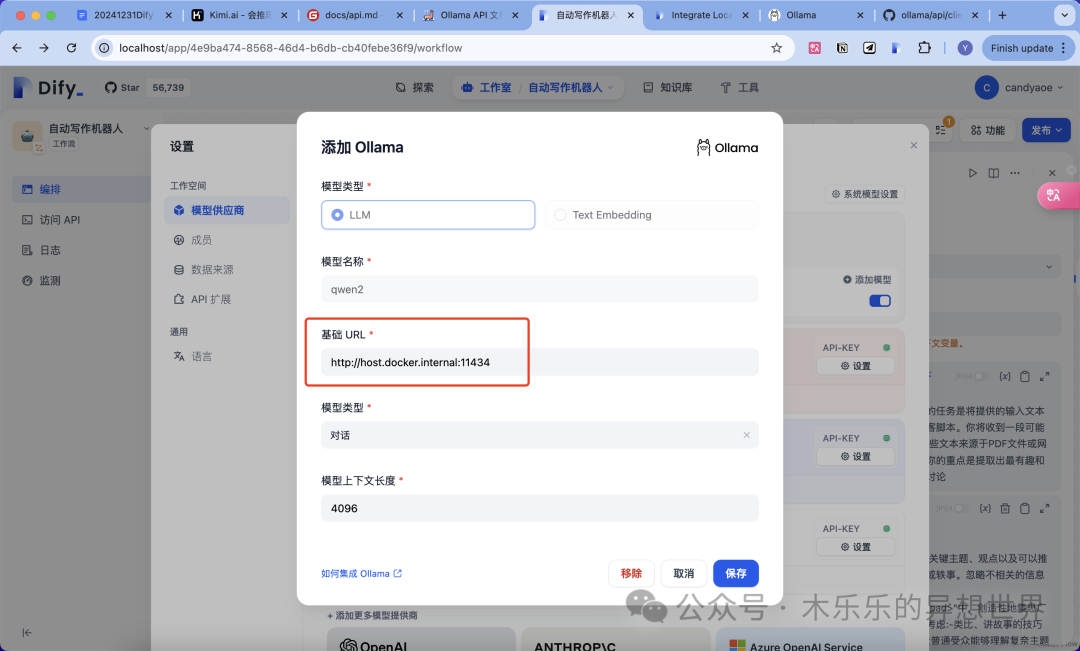The image size is (1080, 651).
Task: Open the 工具 nav tab
Action: pos(740,87)
